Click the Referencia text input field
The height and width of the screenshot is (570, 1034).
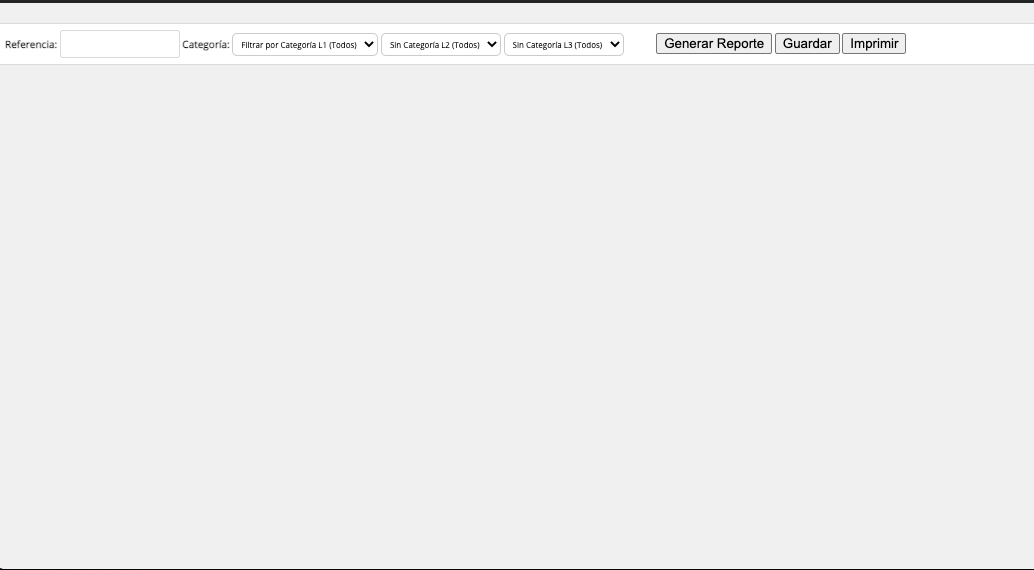pos(120,44)
